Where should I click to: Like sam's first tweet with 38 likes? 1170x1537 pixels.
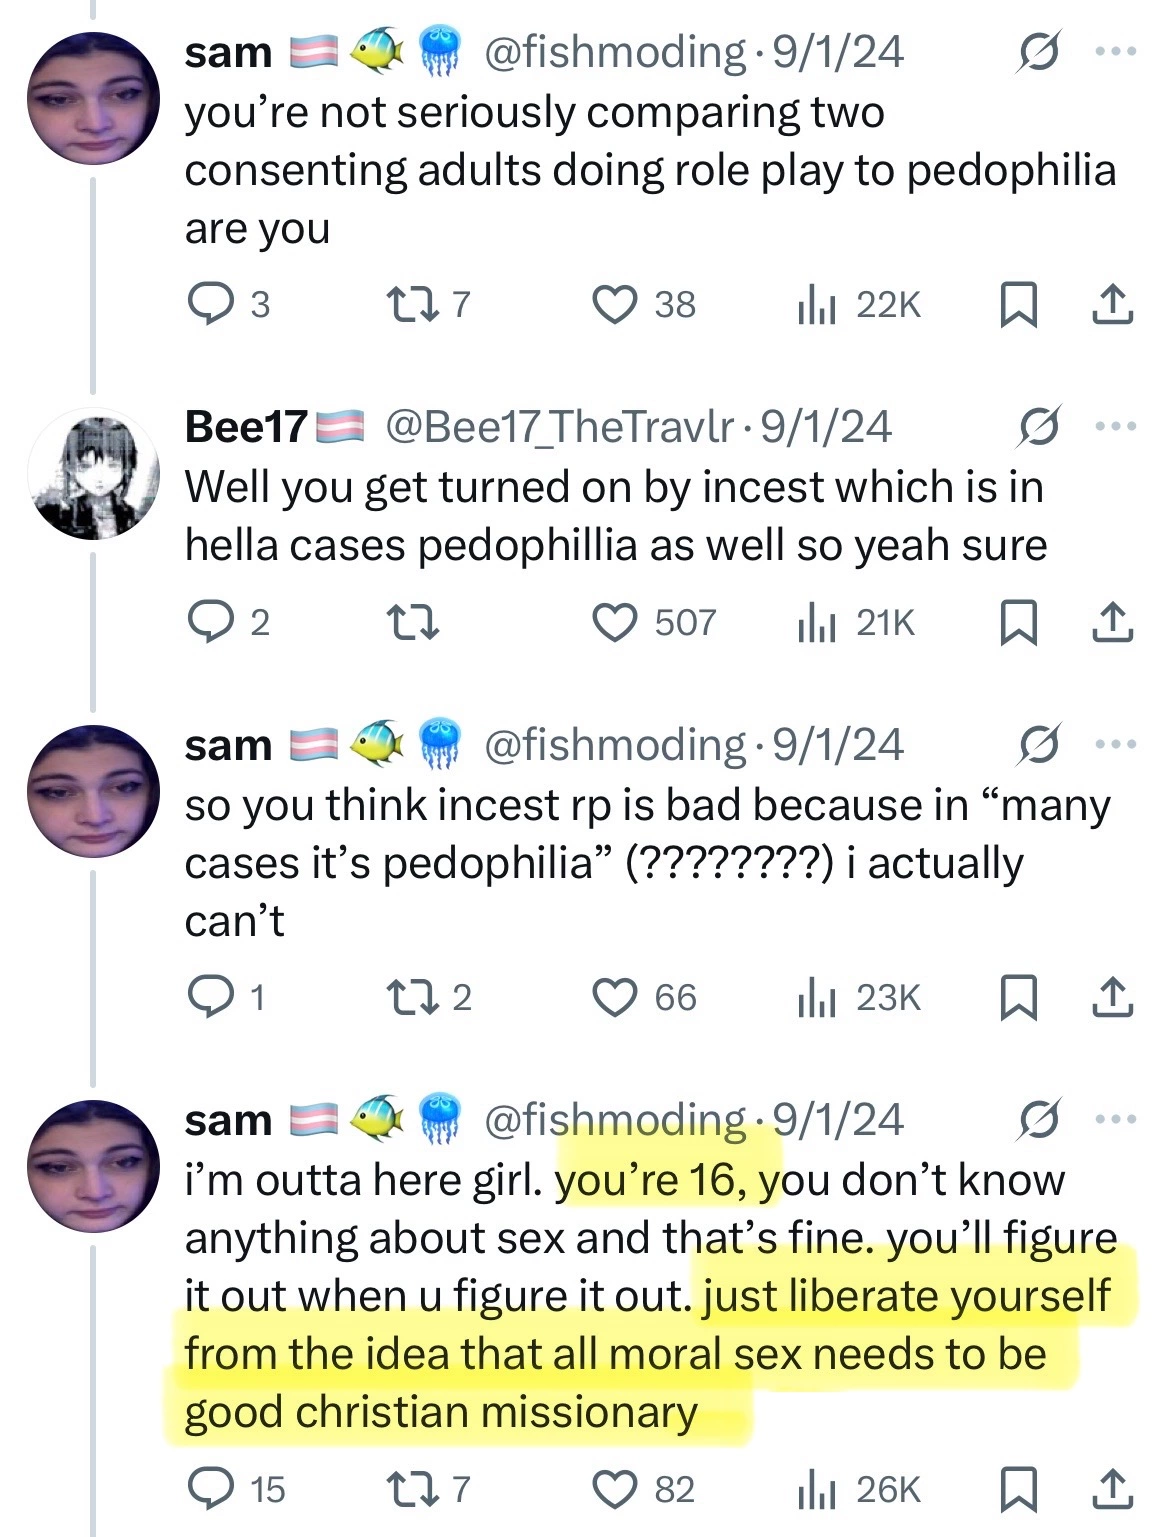[x=616, y=304]
